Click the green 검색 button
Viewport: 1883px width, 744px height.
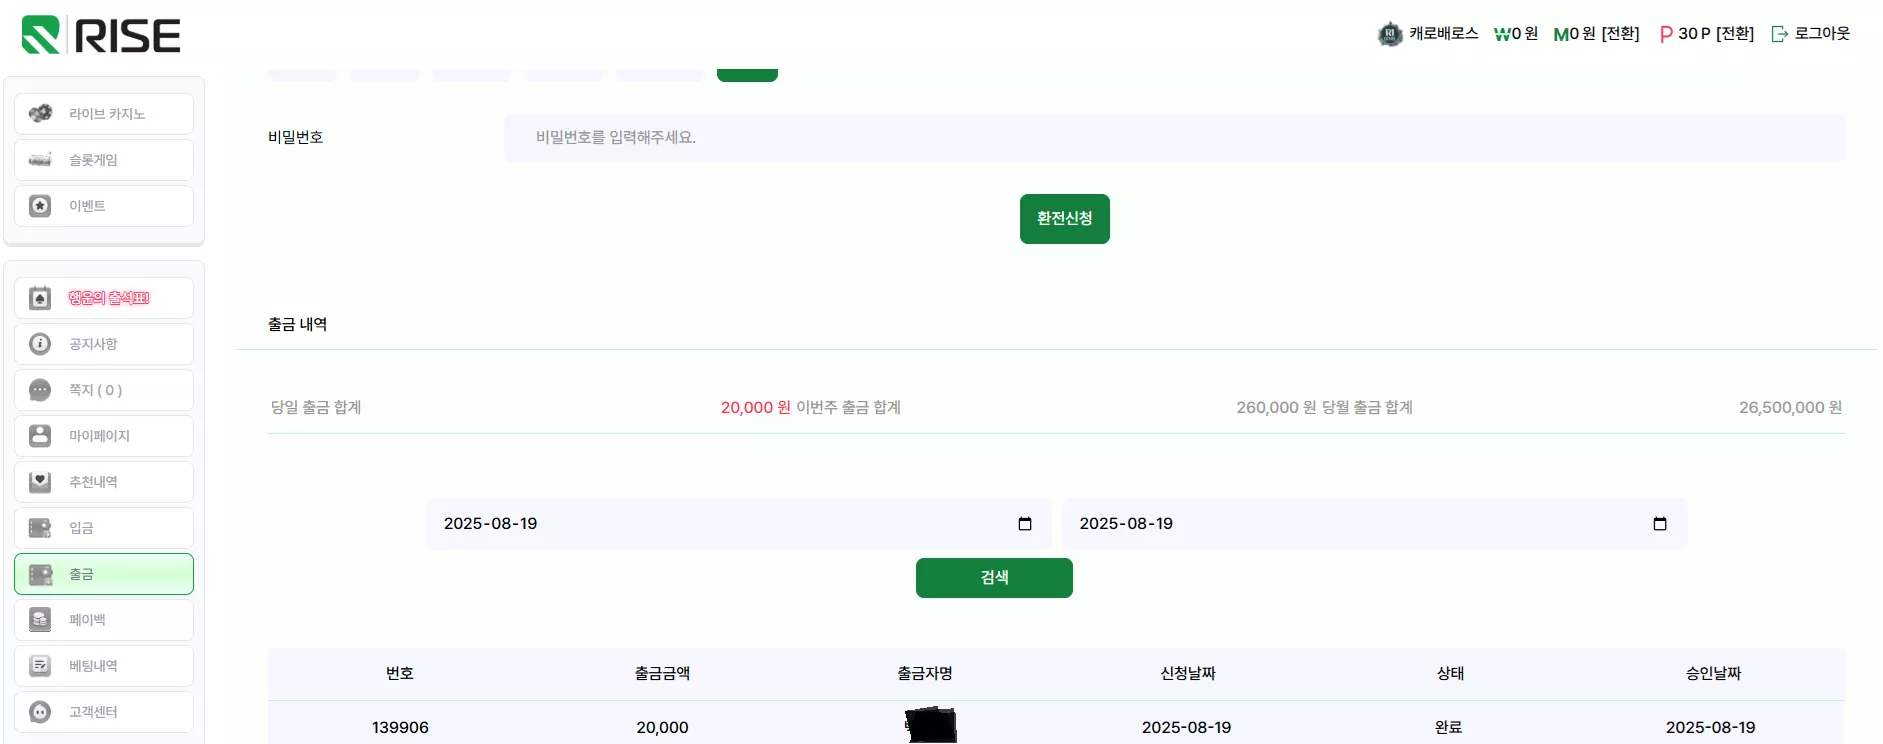(994, 578)
